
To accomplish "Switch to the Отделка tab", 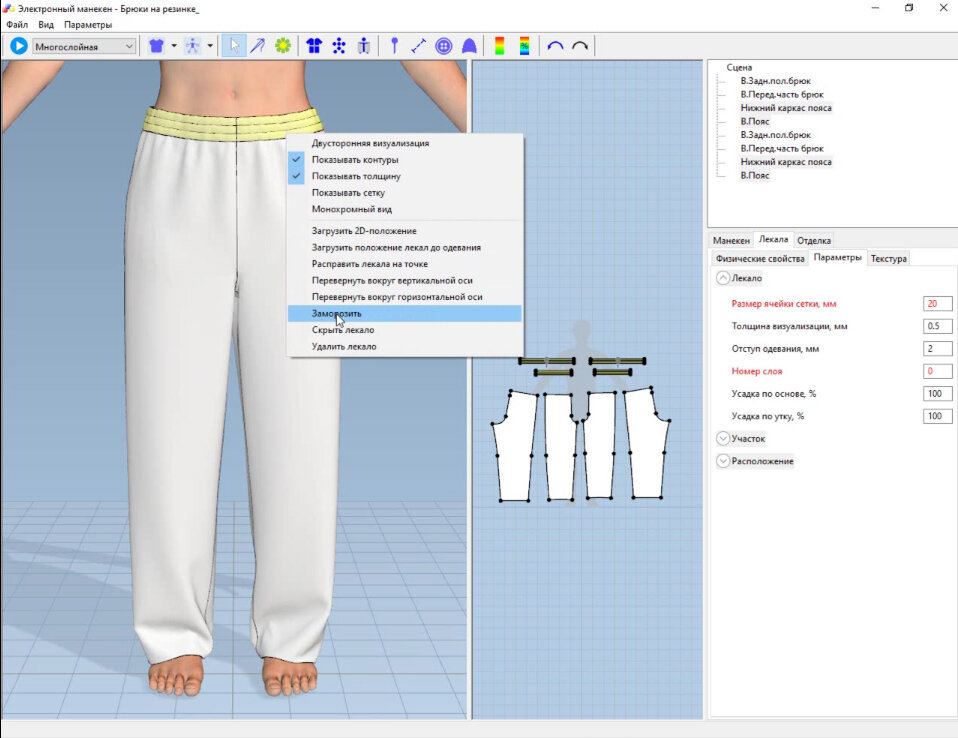I will click(x=814, y=241).
